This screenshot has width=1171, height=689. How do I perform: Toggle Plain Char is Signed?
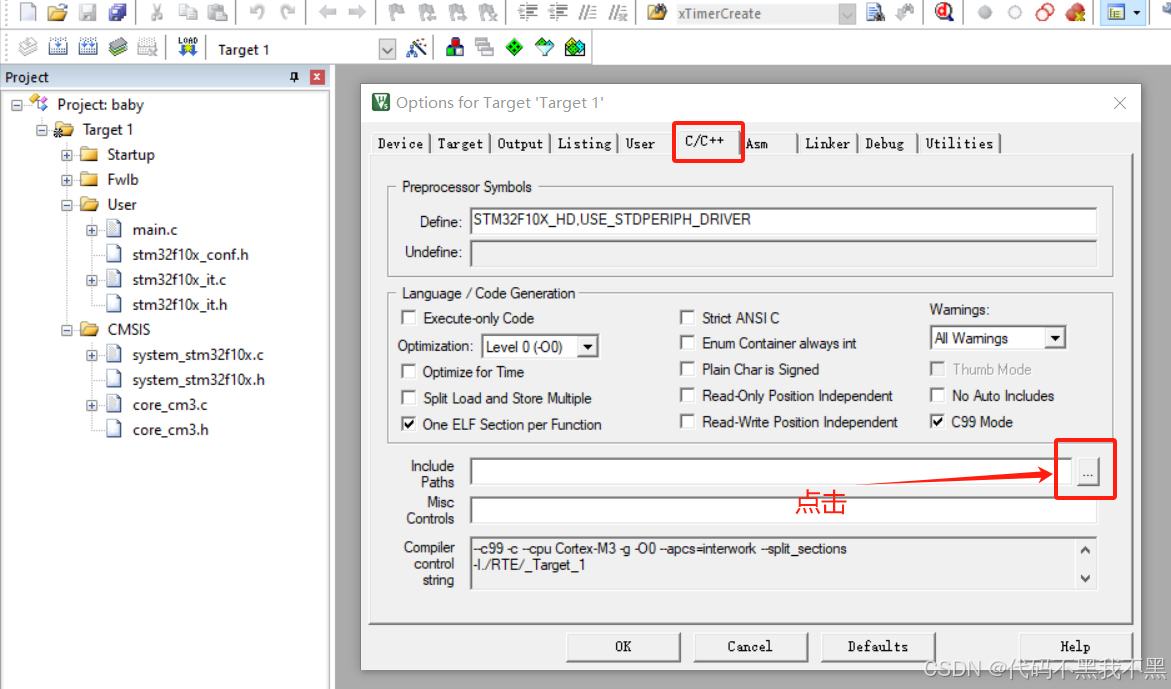pos(687,369)
